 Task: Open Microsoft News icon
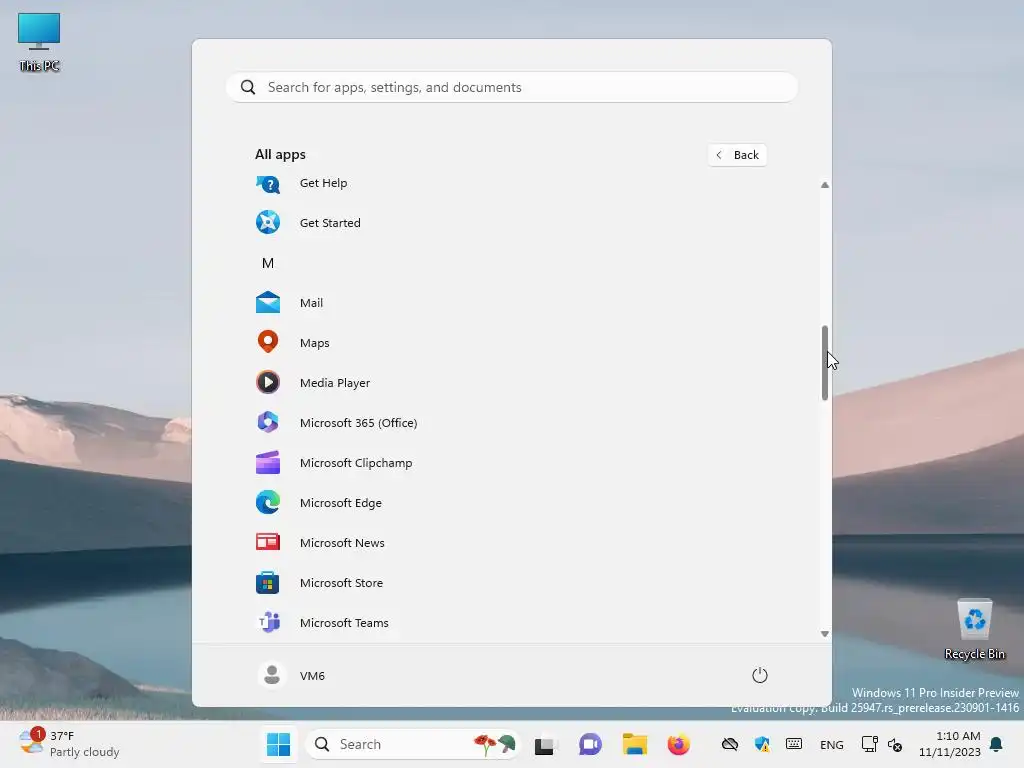click(x=268, y=542)
